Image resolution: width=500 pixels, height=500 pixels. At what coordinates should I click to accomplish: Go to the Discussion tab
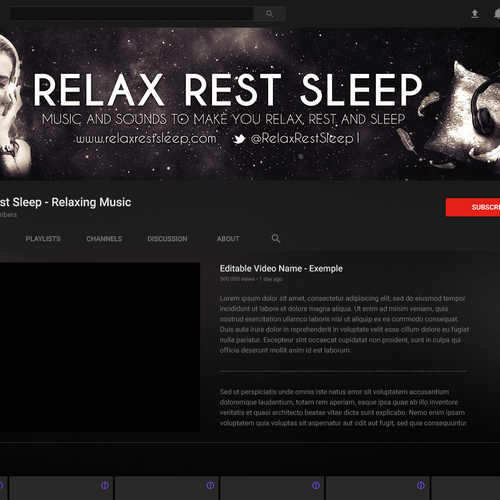pos(167,239)
